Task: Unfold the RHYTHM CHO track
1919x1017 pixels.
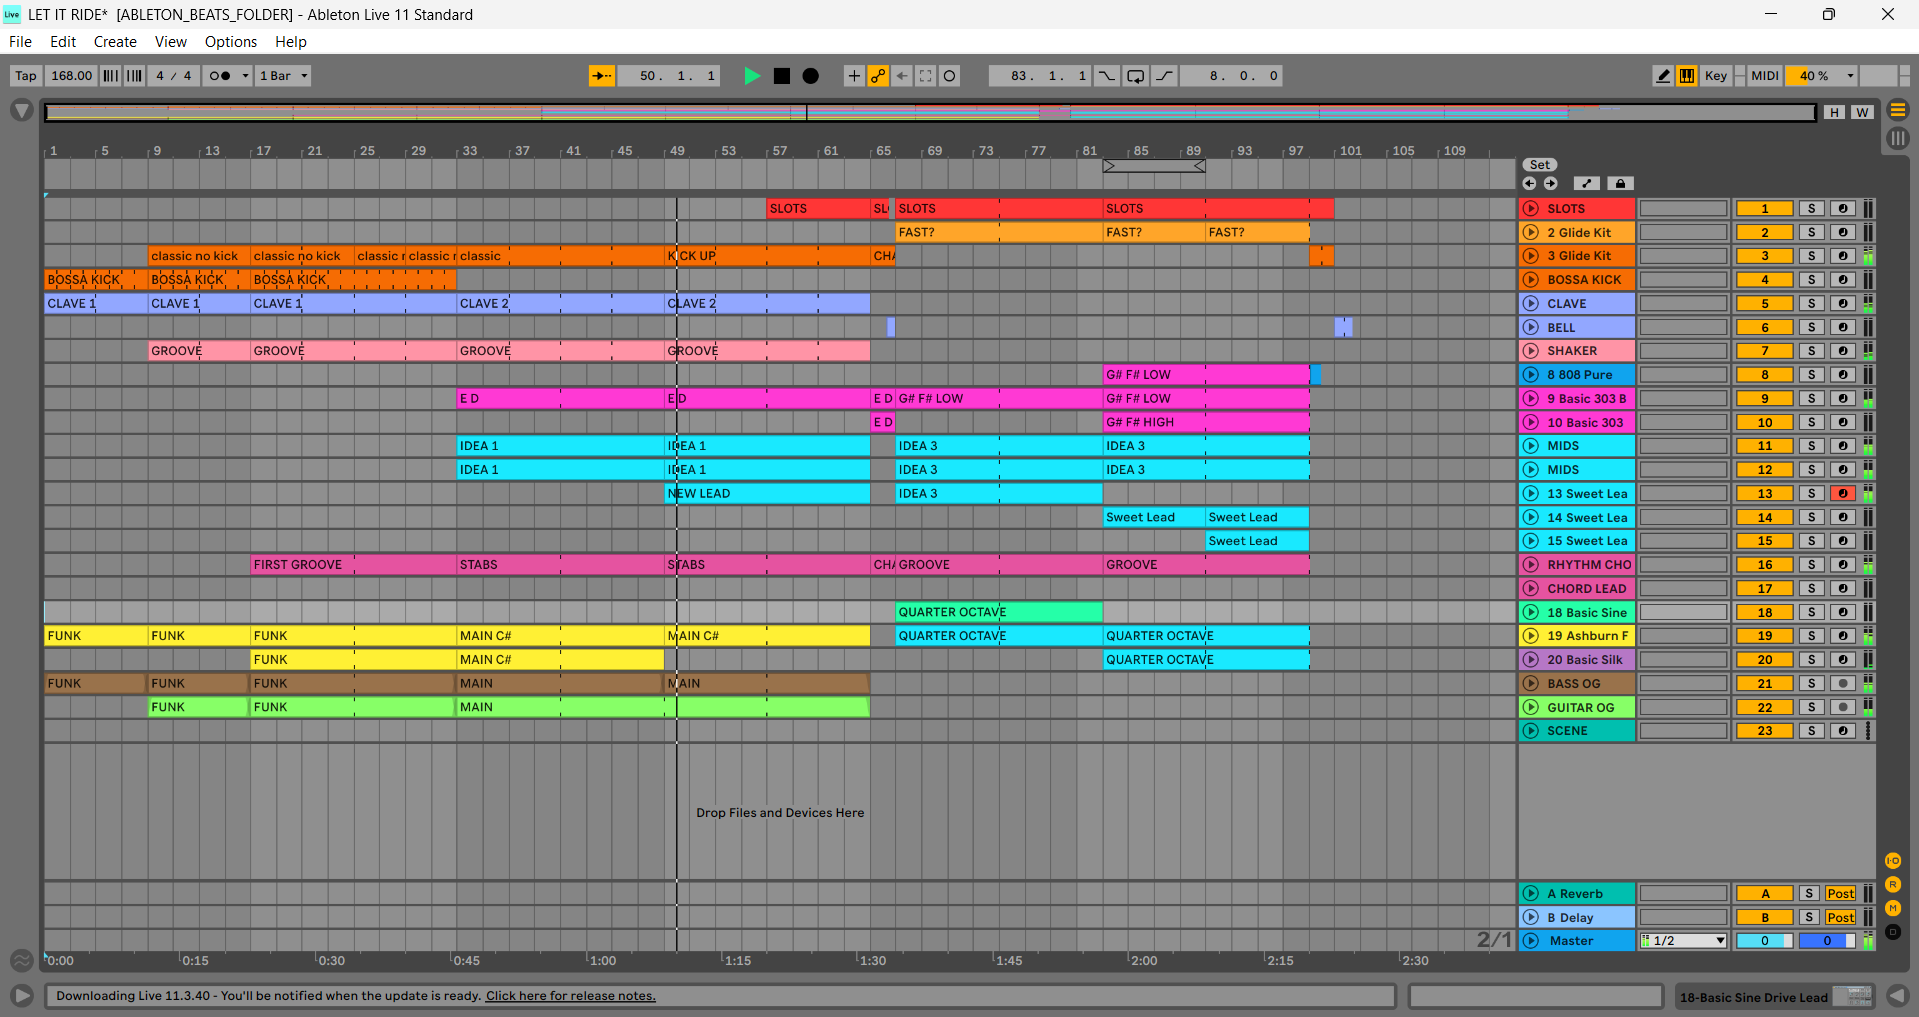Action: coord(1531,565)
